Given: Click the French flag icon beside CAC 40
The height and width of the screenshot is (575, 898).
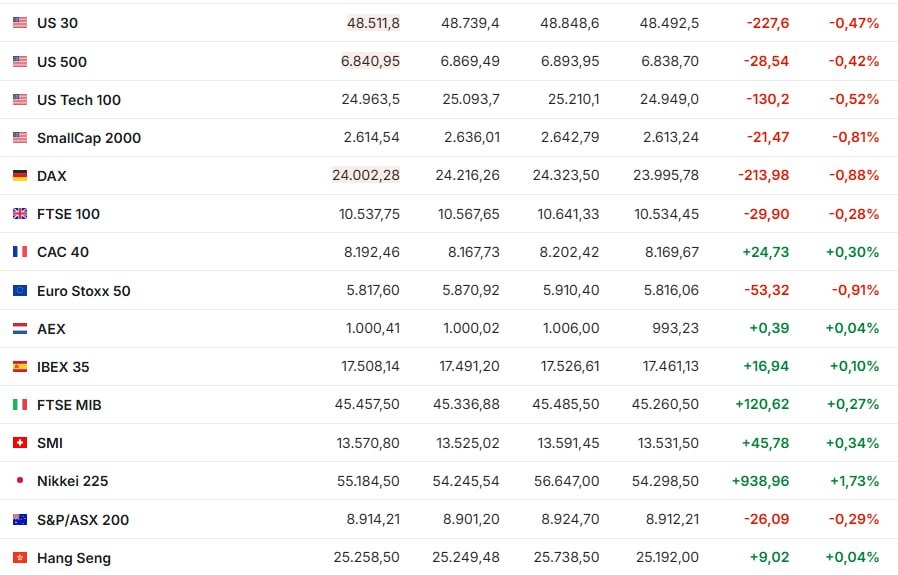Looking at the screenshot, I should (20, 252).
